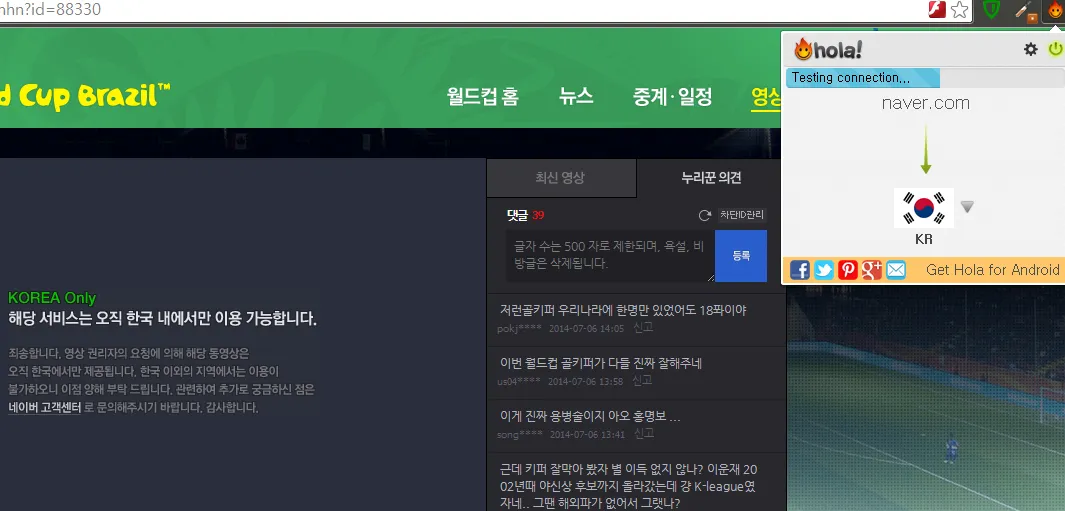This screenshot has width=1065, height=511.
Task: Report comment by song**** with 신고
Action: pos(644,434)
